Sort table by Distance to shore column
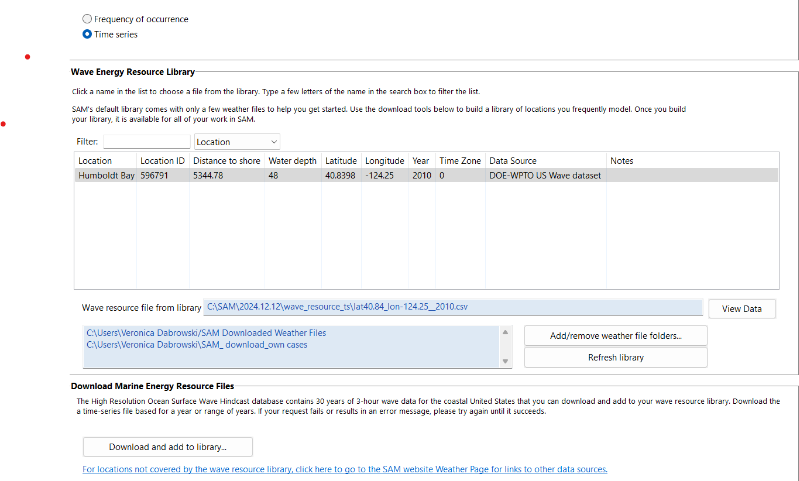 click(x=228, y=160)
